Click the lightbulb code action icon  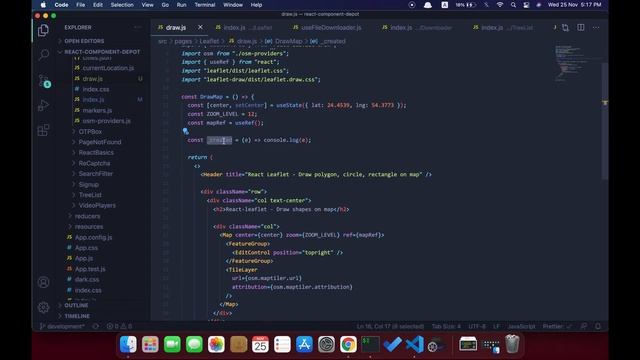186,131
